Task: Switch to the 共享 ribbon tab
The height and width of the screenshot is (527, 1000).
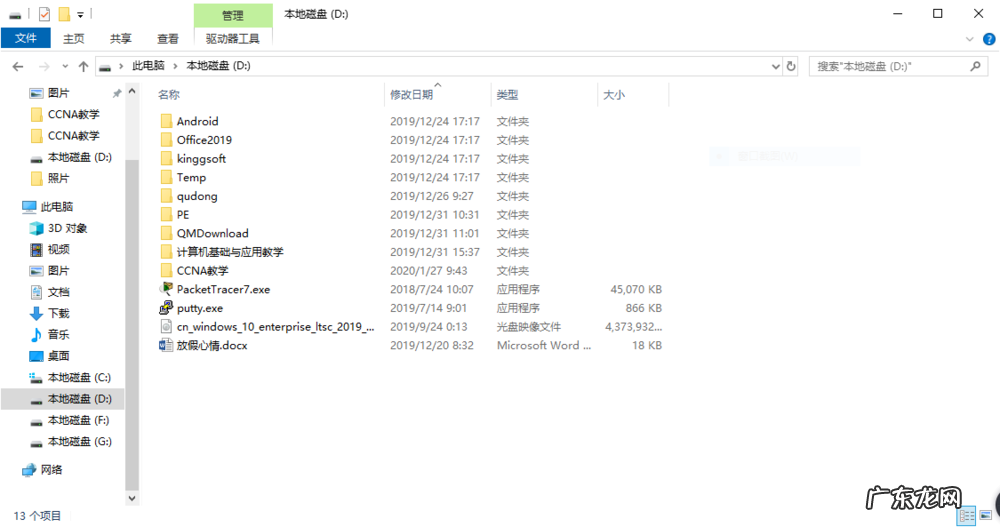Action: coord(121,38)
